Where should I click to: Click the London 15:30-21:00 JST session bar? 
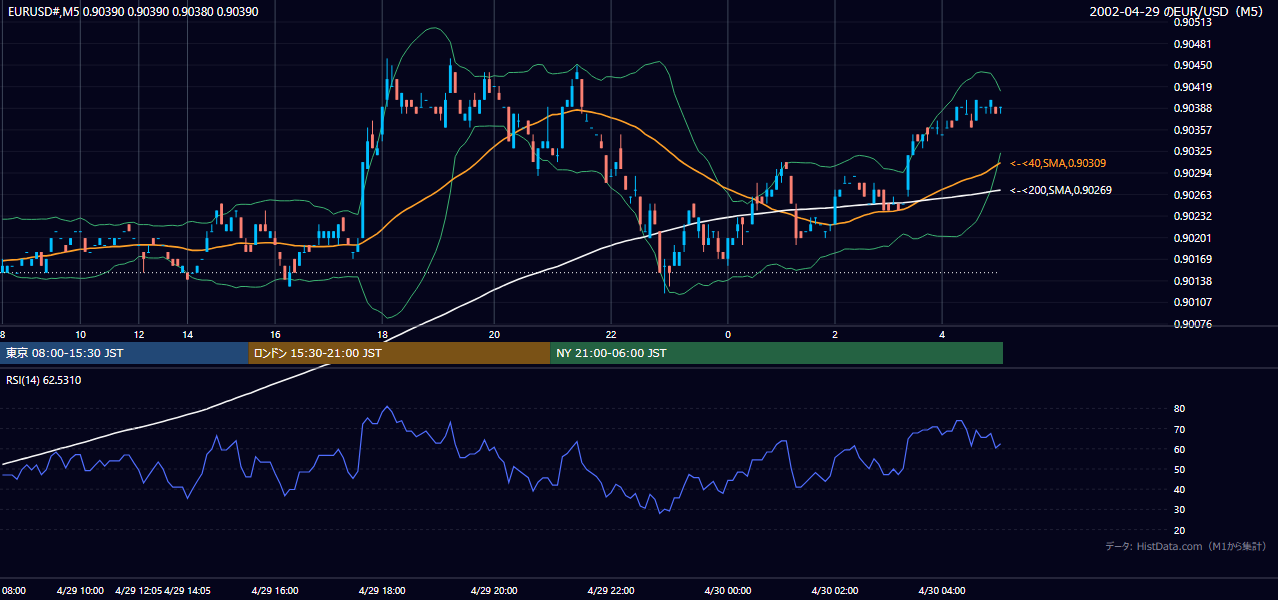(399, 353)
